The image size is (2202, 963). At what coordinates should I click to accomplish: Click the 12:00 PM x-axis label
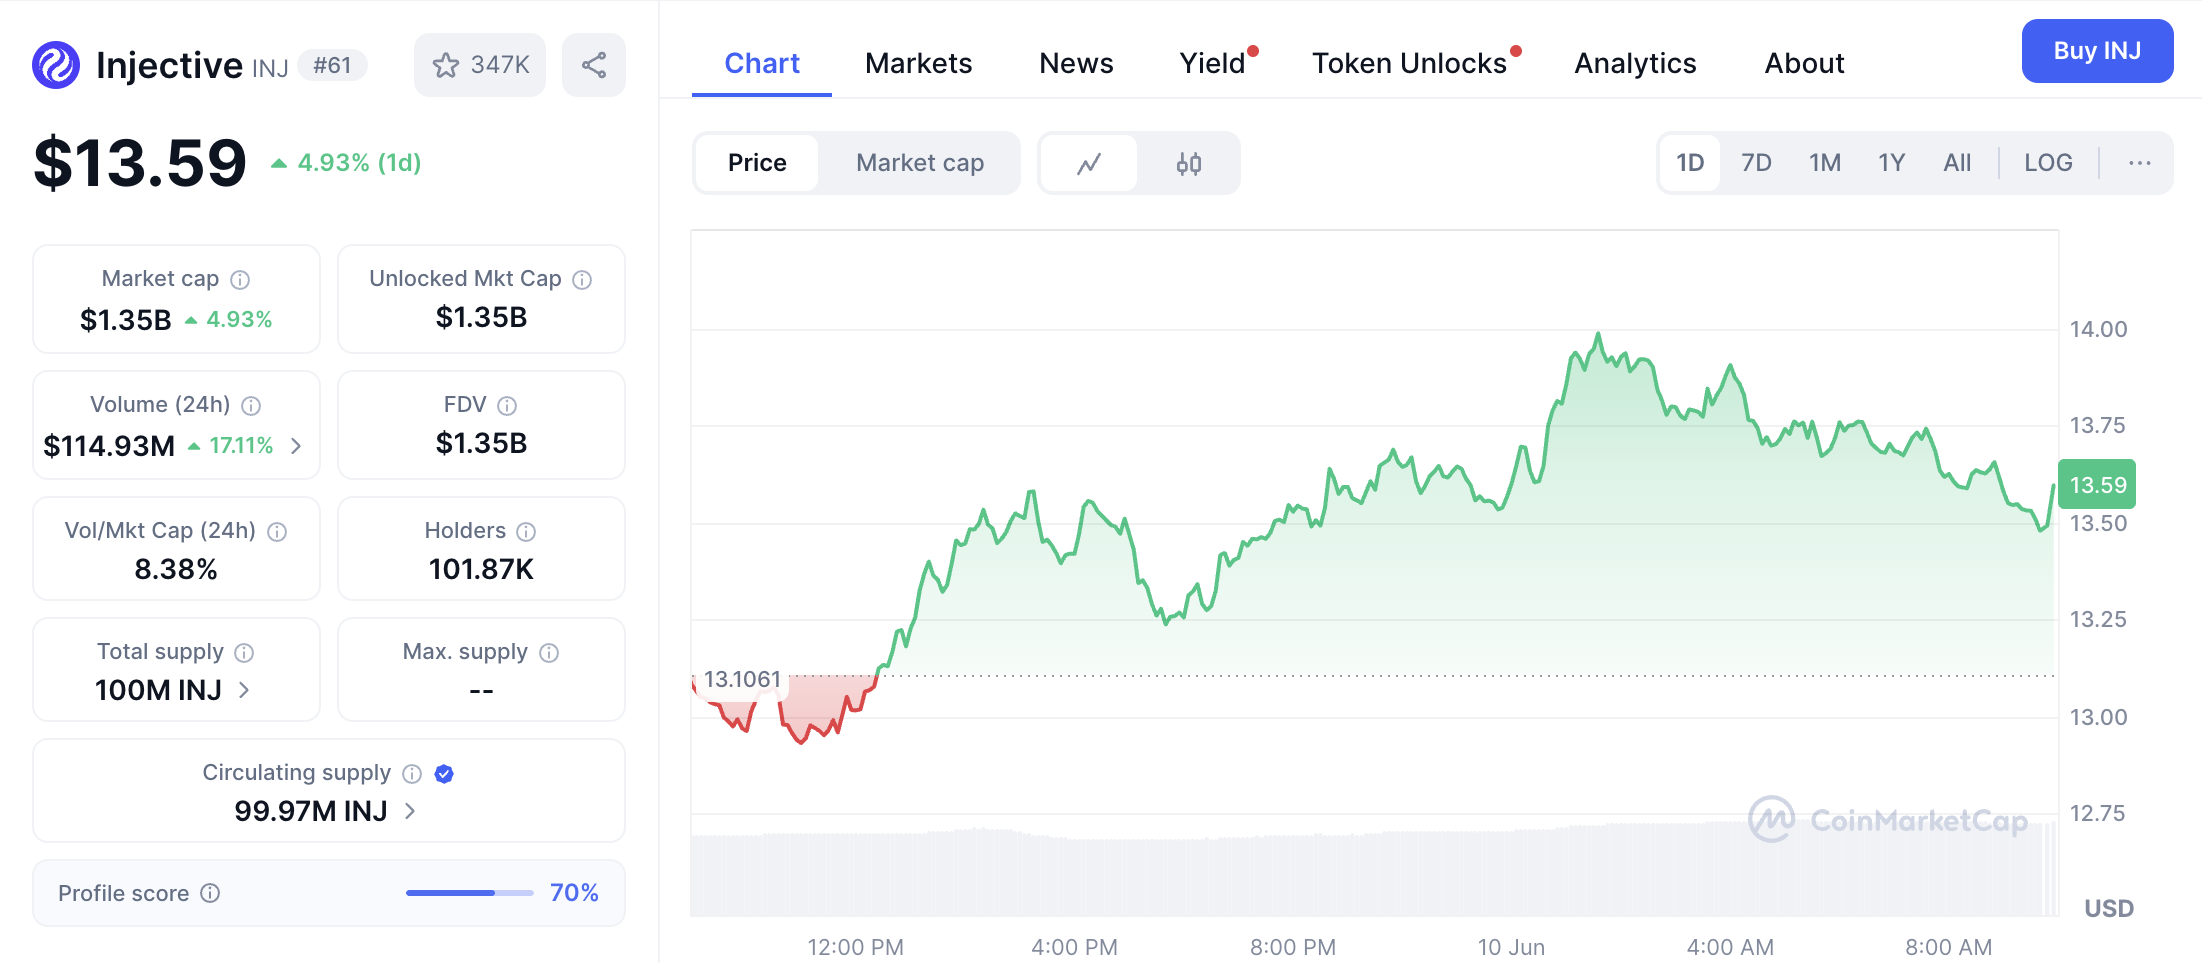click(855, 947)
